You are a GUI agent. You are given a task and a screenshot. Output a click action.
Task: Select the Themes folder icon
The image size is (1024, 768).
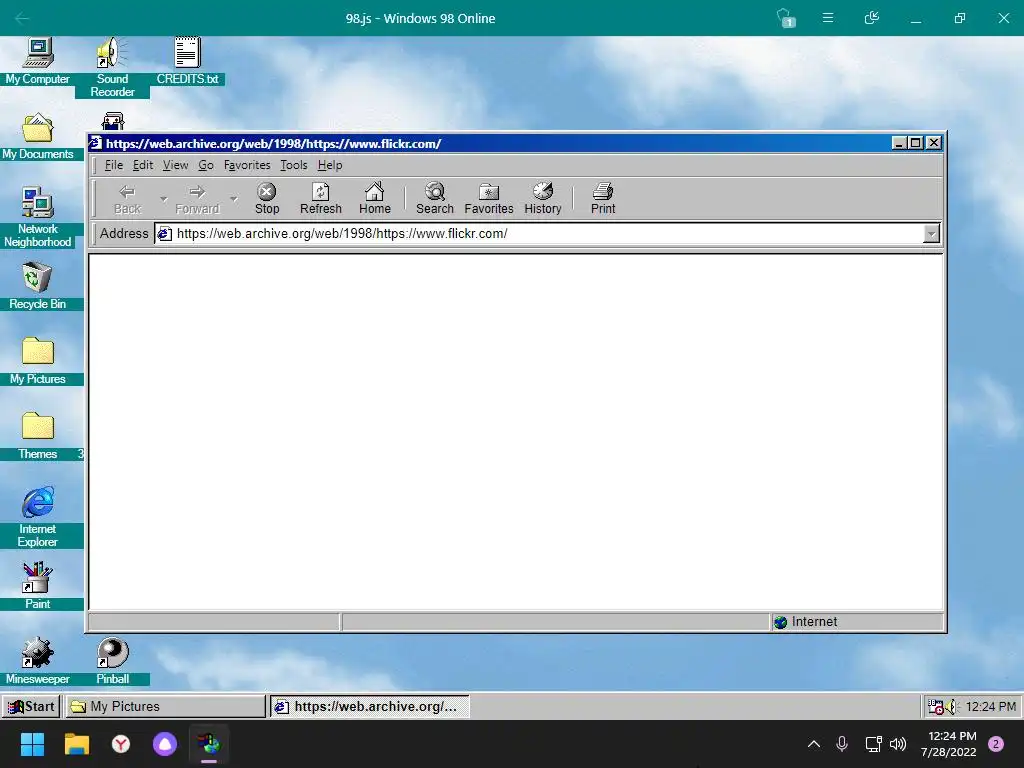click(x=38, y=436)
